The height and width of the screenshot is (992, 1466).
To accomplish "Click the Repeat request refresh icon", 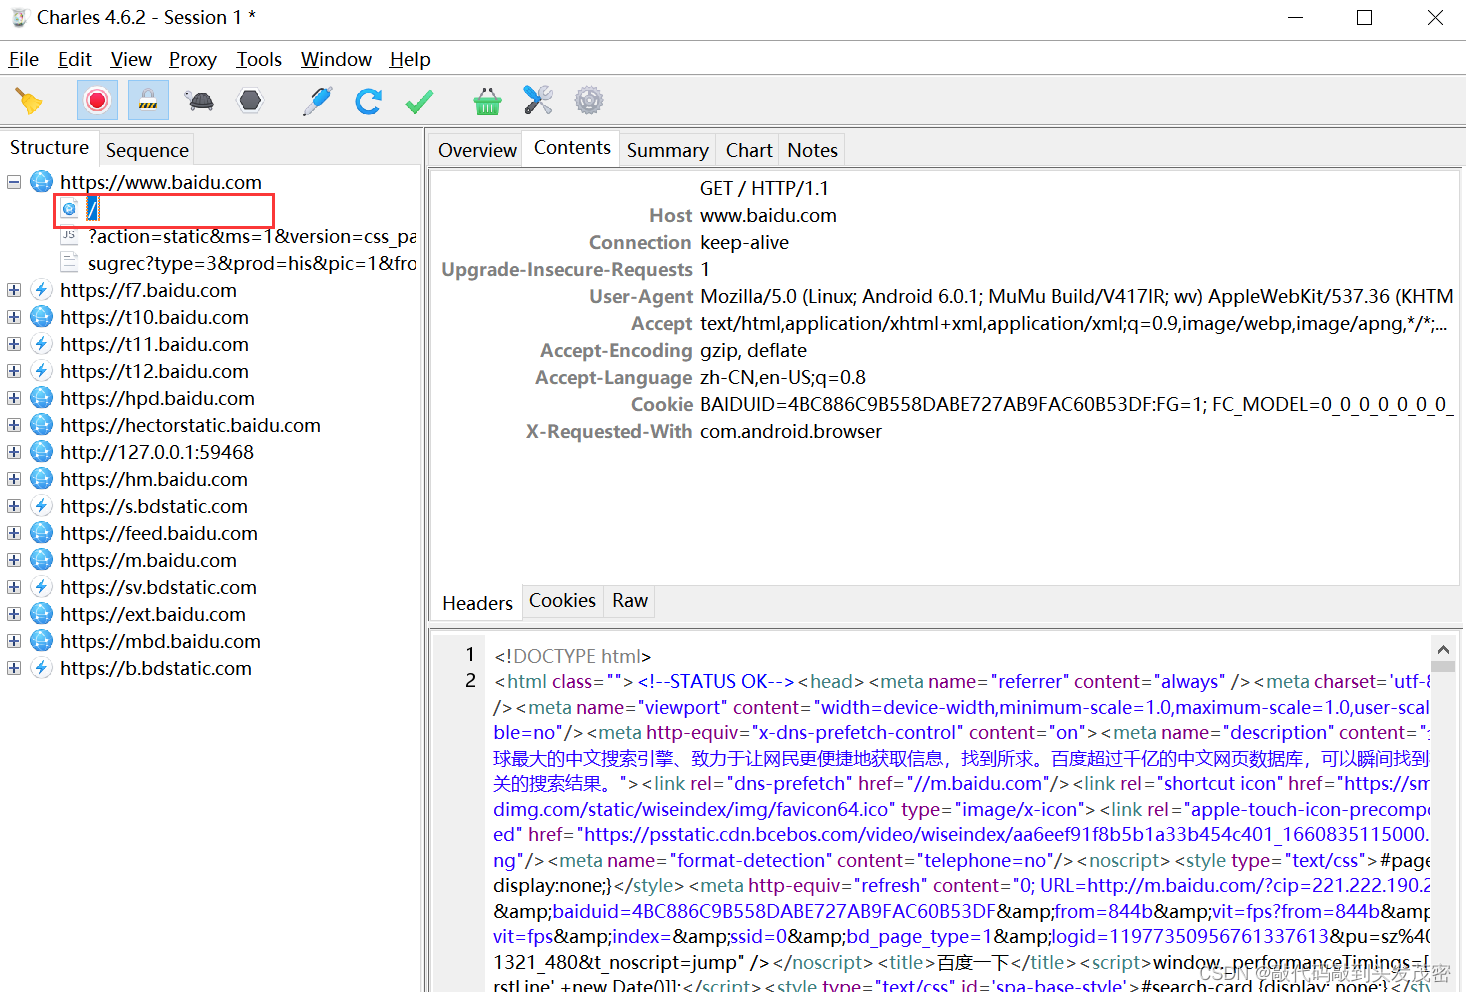I will (369, 101).
